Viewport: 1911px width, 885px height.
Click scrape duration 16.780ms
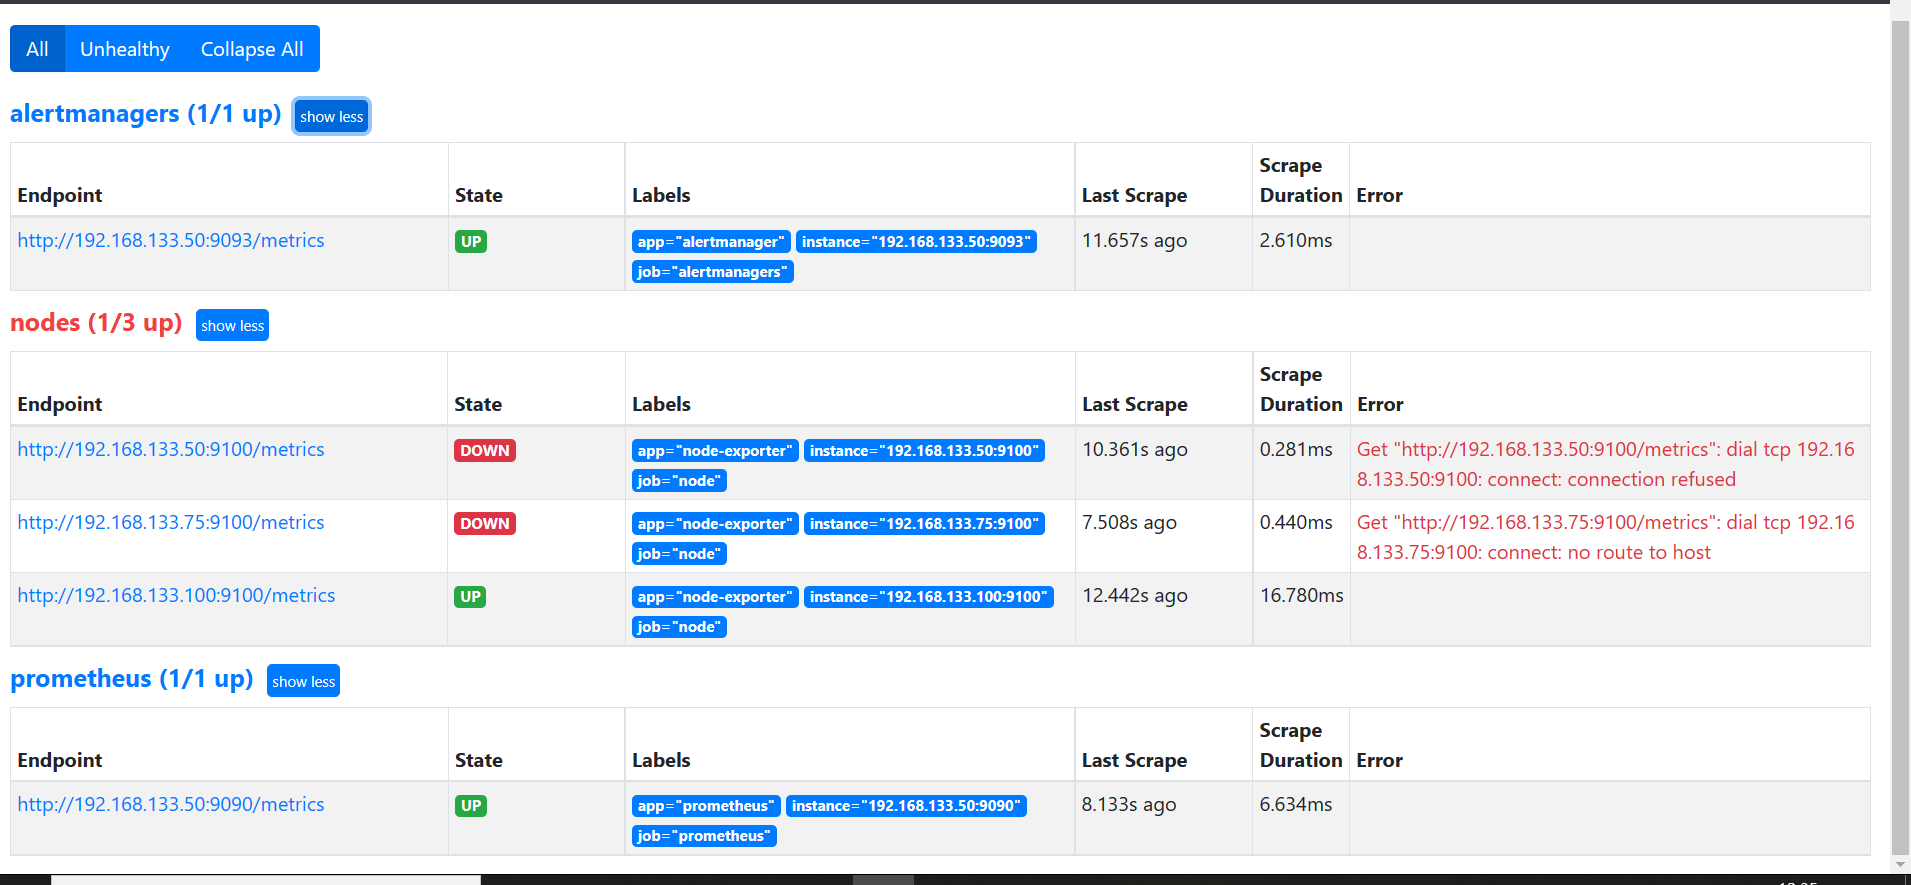coord(1302,595)
